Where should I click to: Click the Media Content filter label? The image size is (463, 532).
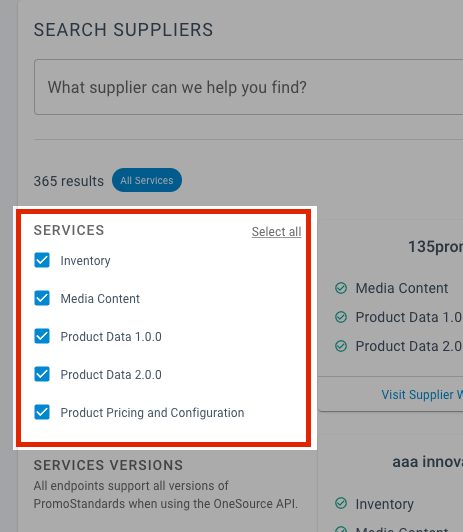pos(100,299)
